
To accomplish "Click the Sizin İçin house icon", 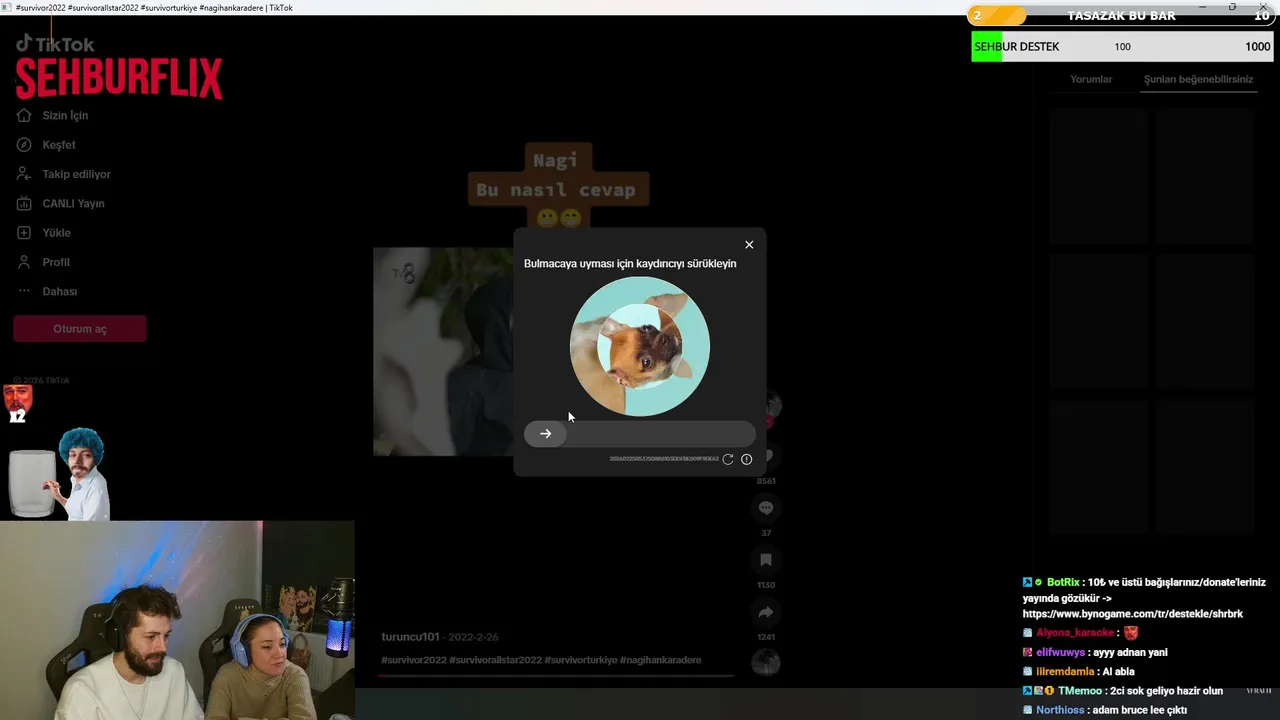I will [24, 116].
